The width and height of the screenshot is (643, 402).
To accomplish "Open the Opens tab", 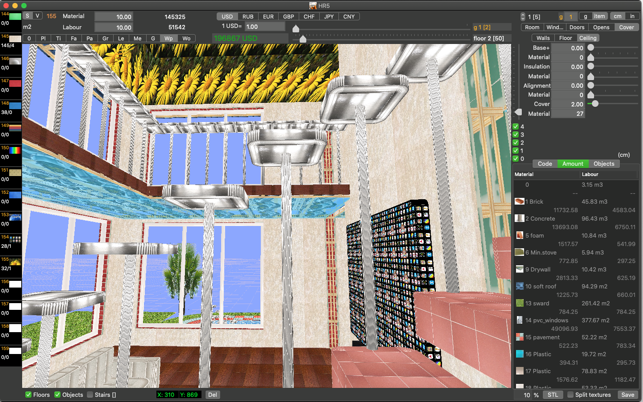I will pyautogui.click(x=601, y=27).
